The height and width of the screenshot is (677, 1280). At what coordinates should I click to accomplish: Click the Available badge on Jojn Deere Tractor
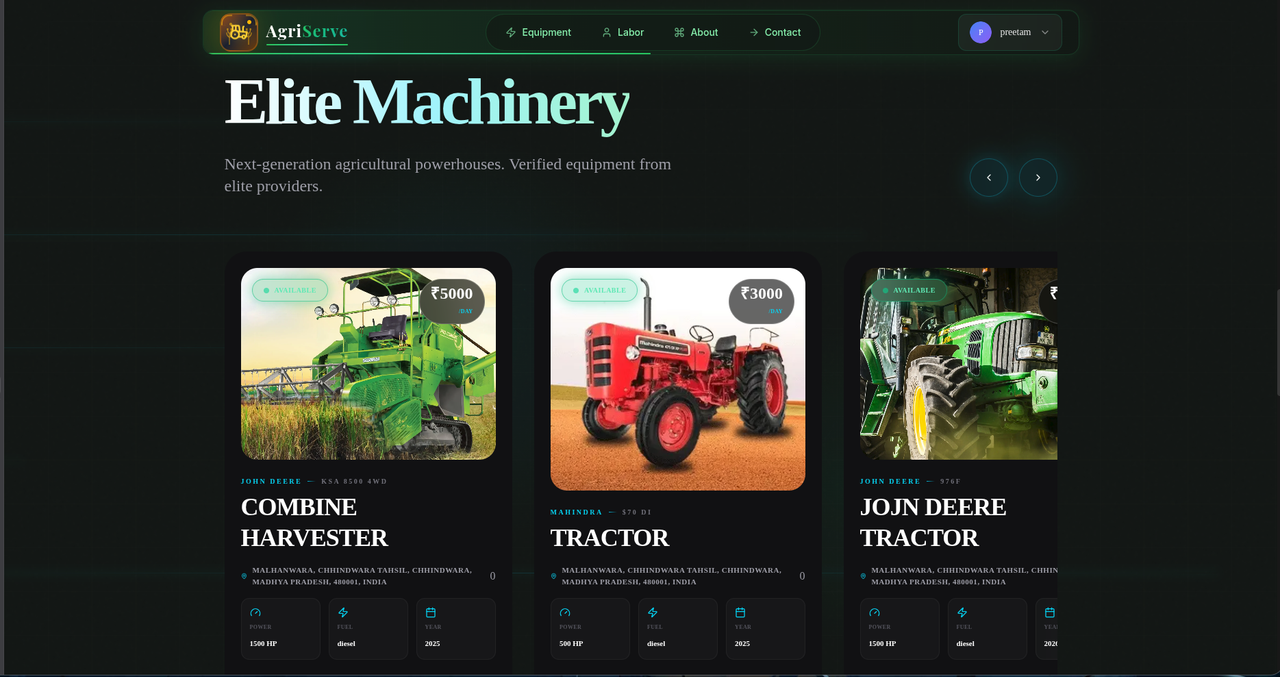pyautogui.click(x=909, y=290)
